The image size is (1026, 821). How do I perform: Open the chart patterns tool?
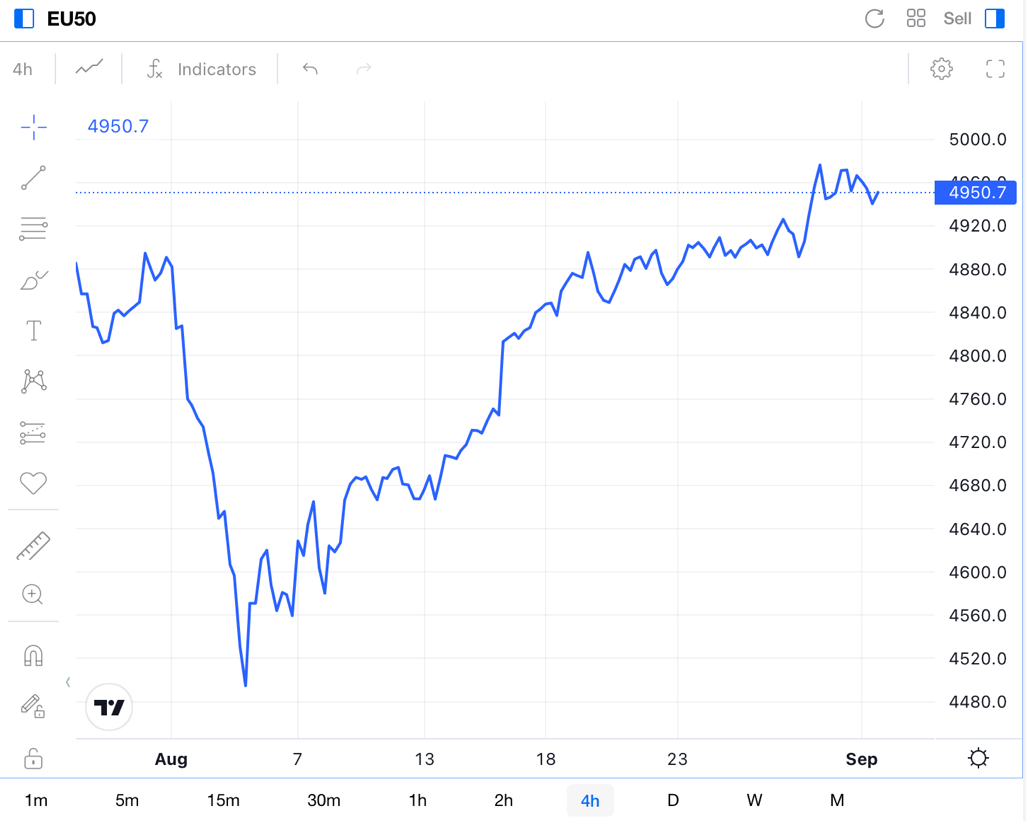33,381
